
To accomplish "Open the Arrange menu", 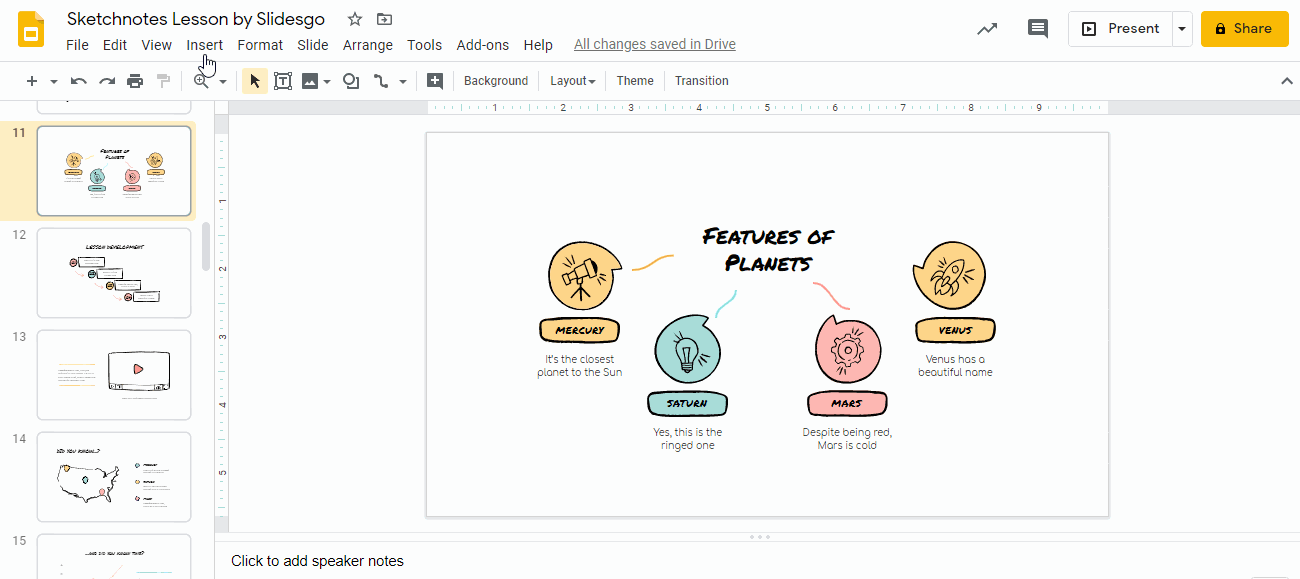I will [x=368, y=45].
